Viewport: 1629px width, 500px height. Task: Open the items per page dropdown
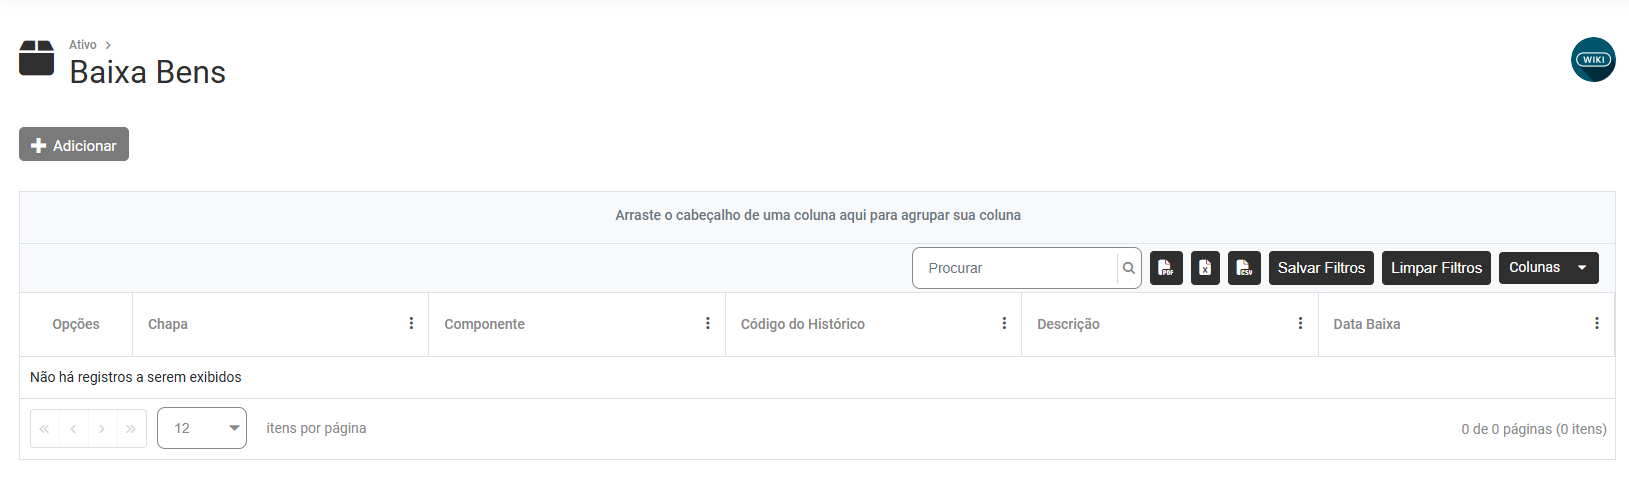202,428
